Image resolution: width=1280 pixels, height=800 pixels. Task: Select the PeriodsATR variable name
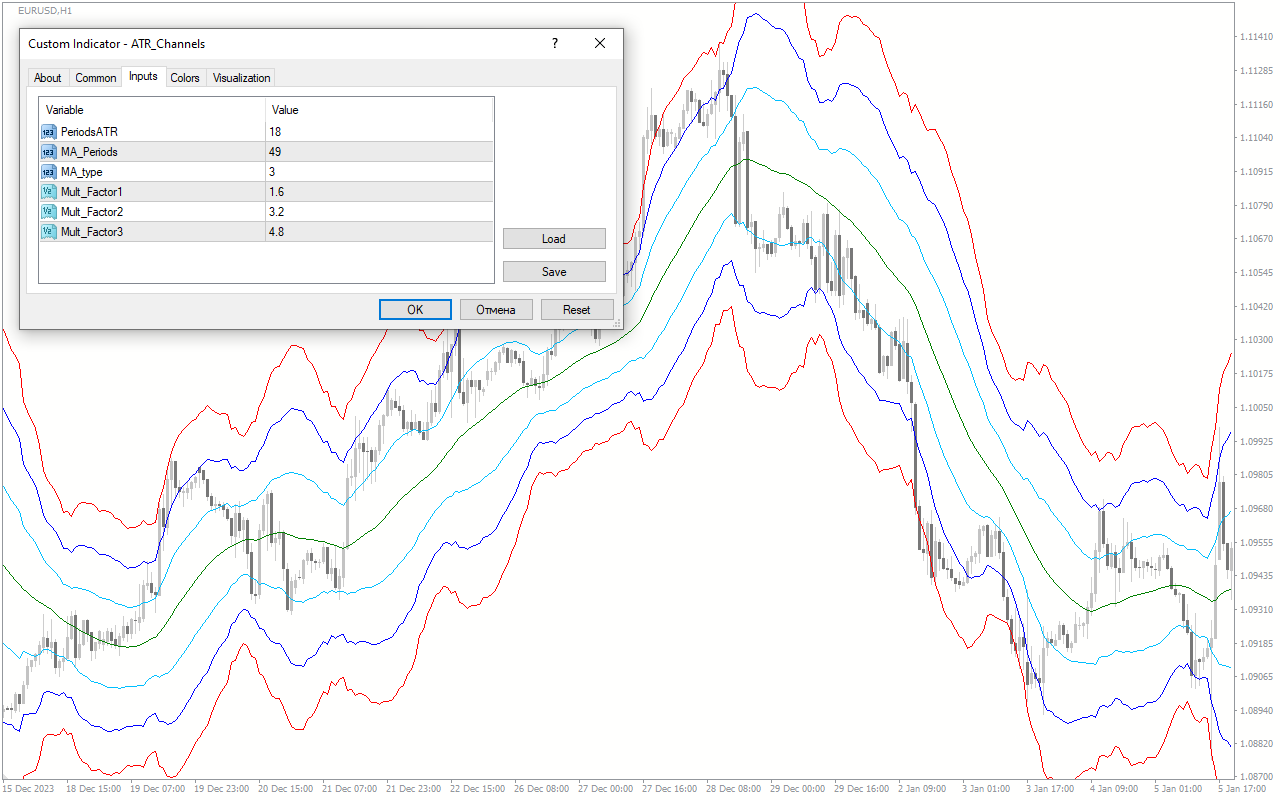89,131
